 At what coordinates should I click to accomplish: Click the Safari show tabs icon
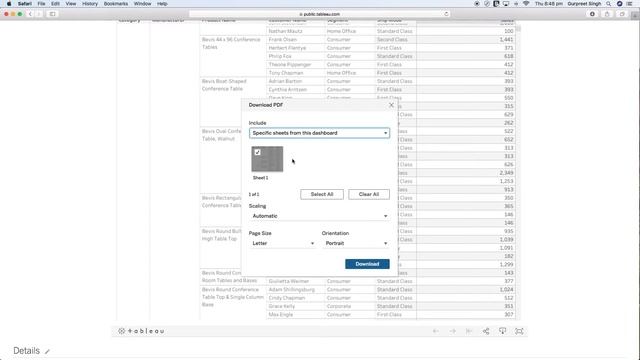622,14
